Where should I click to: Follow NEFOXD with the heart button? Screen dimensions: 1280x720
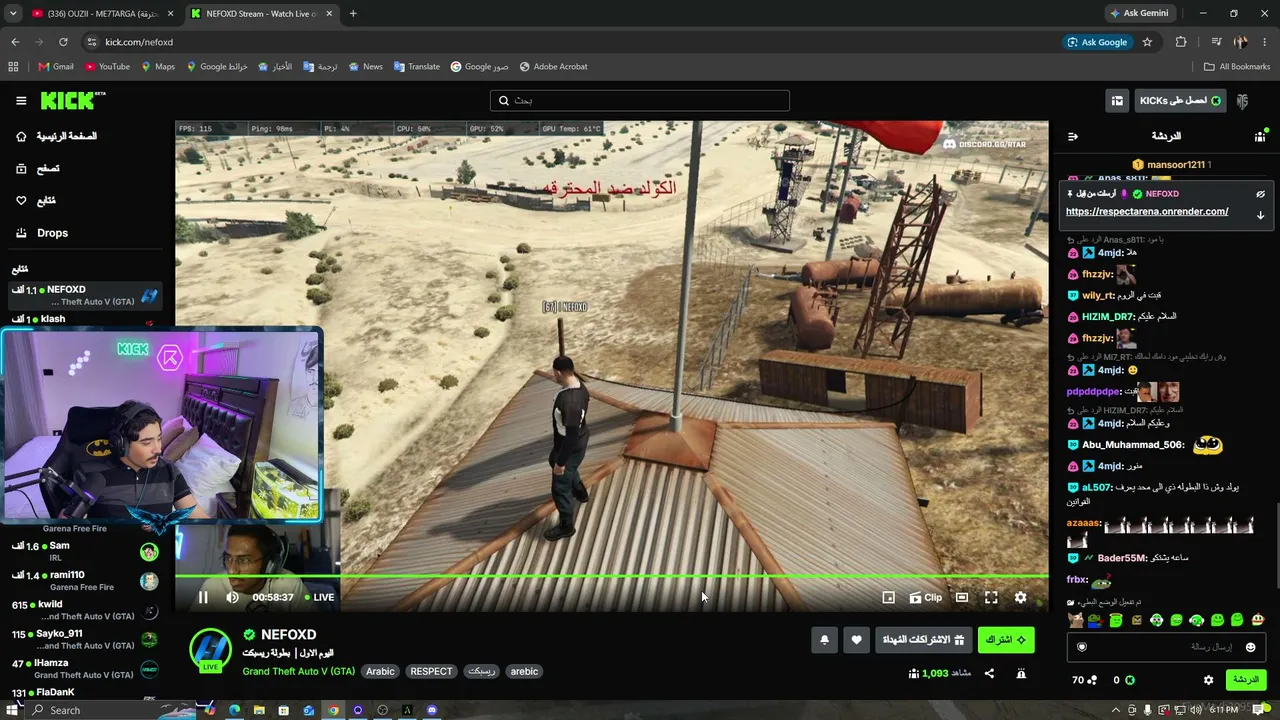click(857, 640)
